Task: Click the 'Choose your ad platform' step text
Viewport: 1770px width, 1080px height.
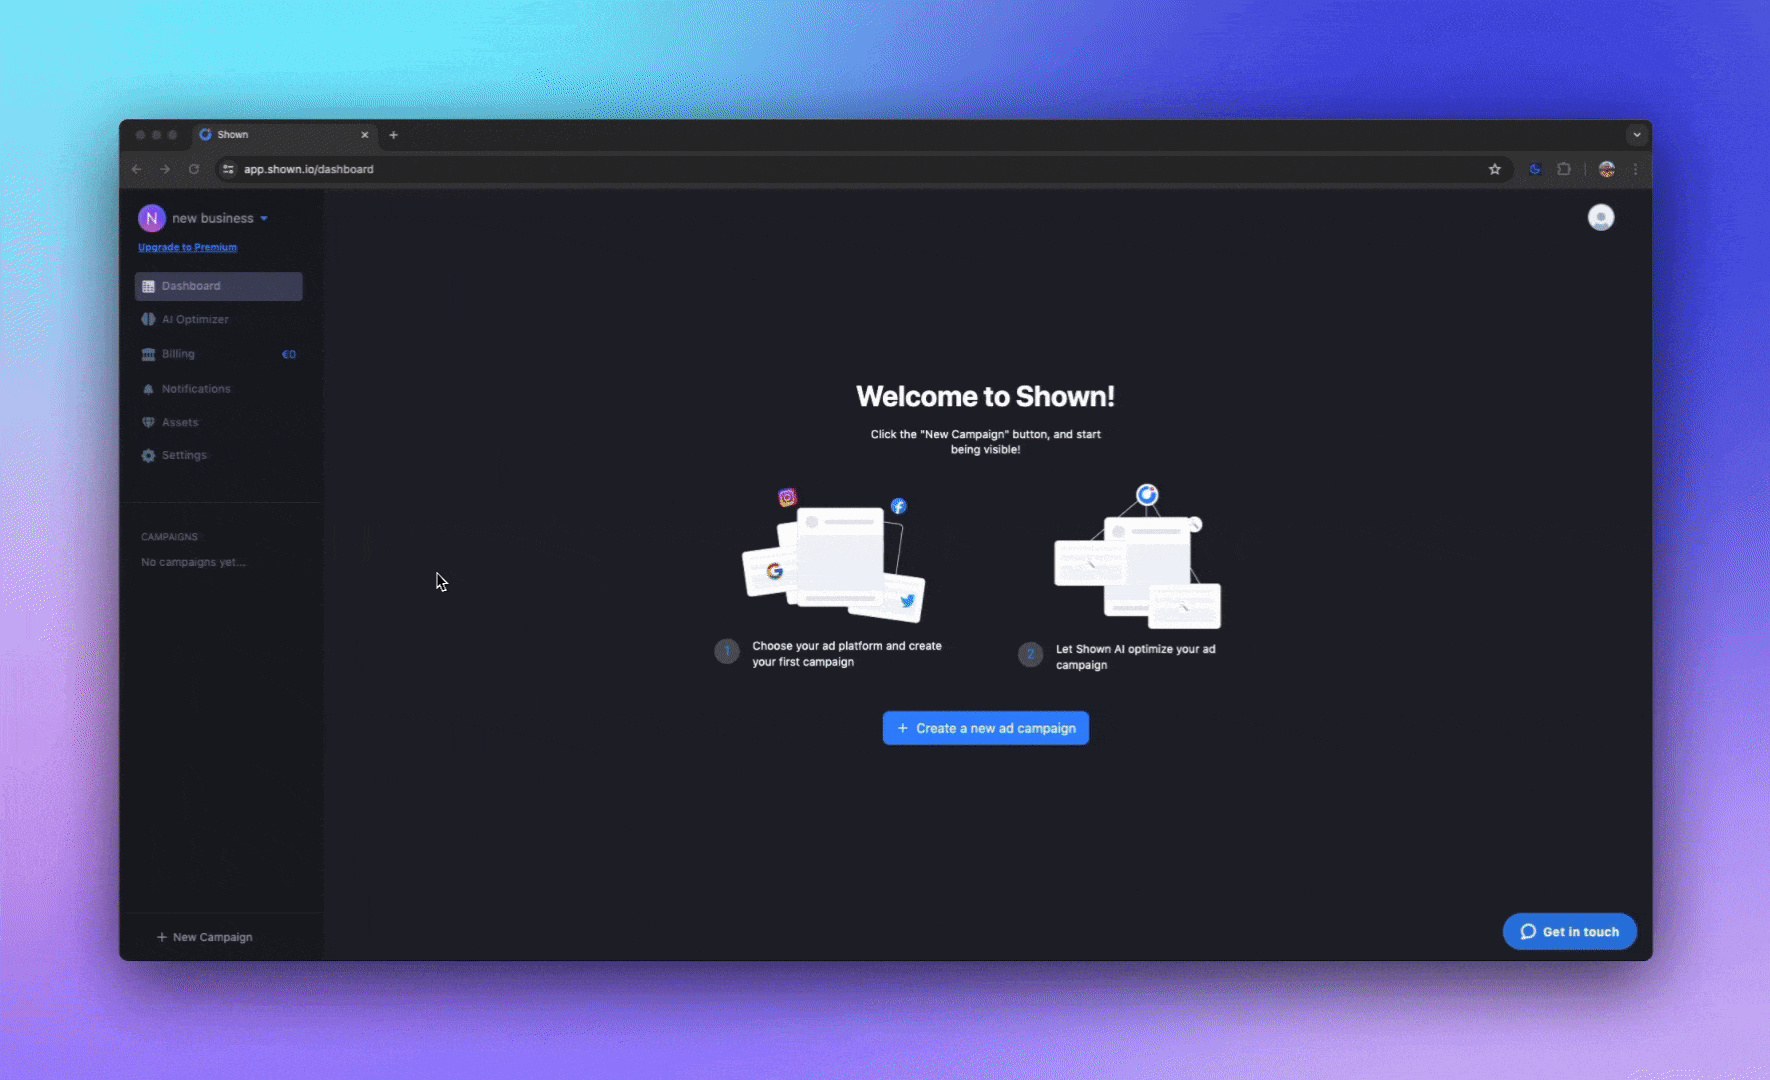Action: point(847,654)
